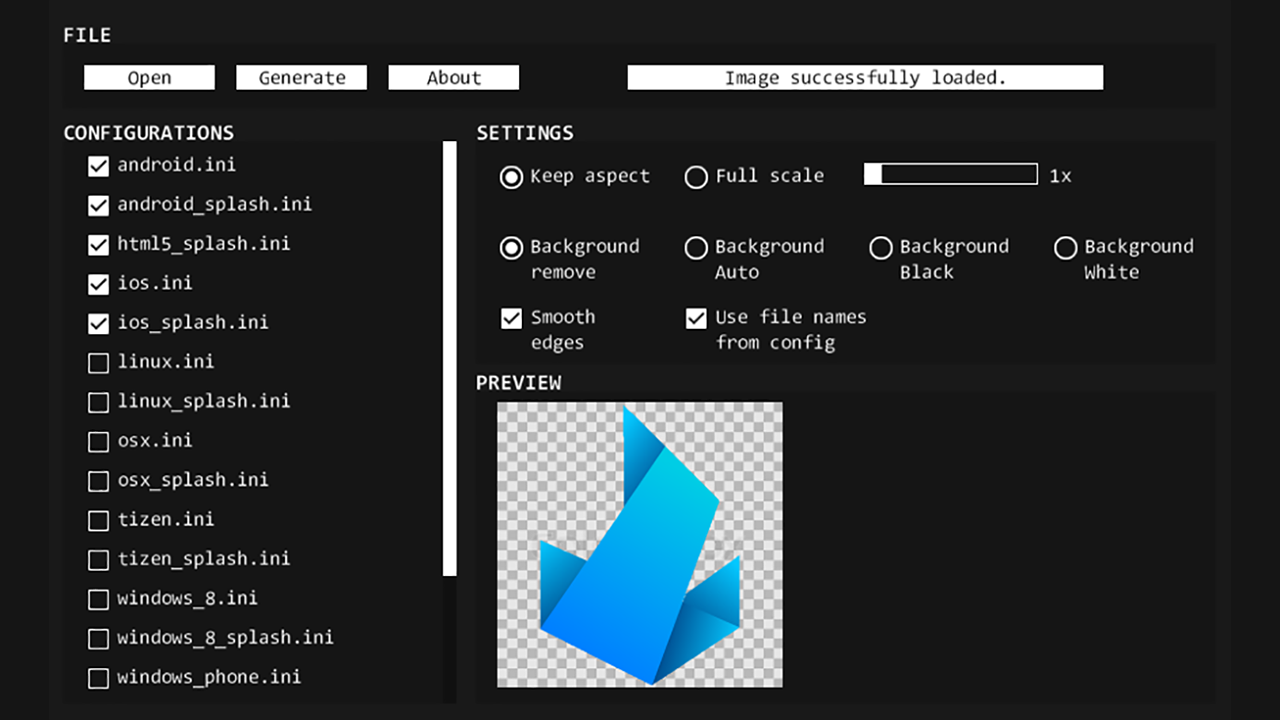Screen dimensions: 1280x720
Task: Choose Background Auto option
Action: (x=696, y=248)
